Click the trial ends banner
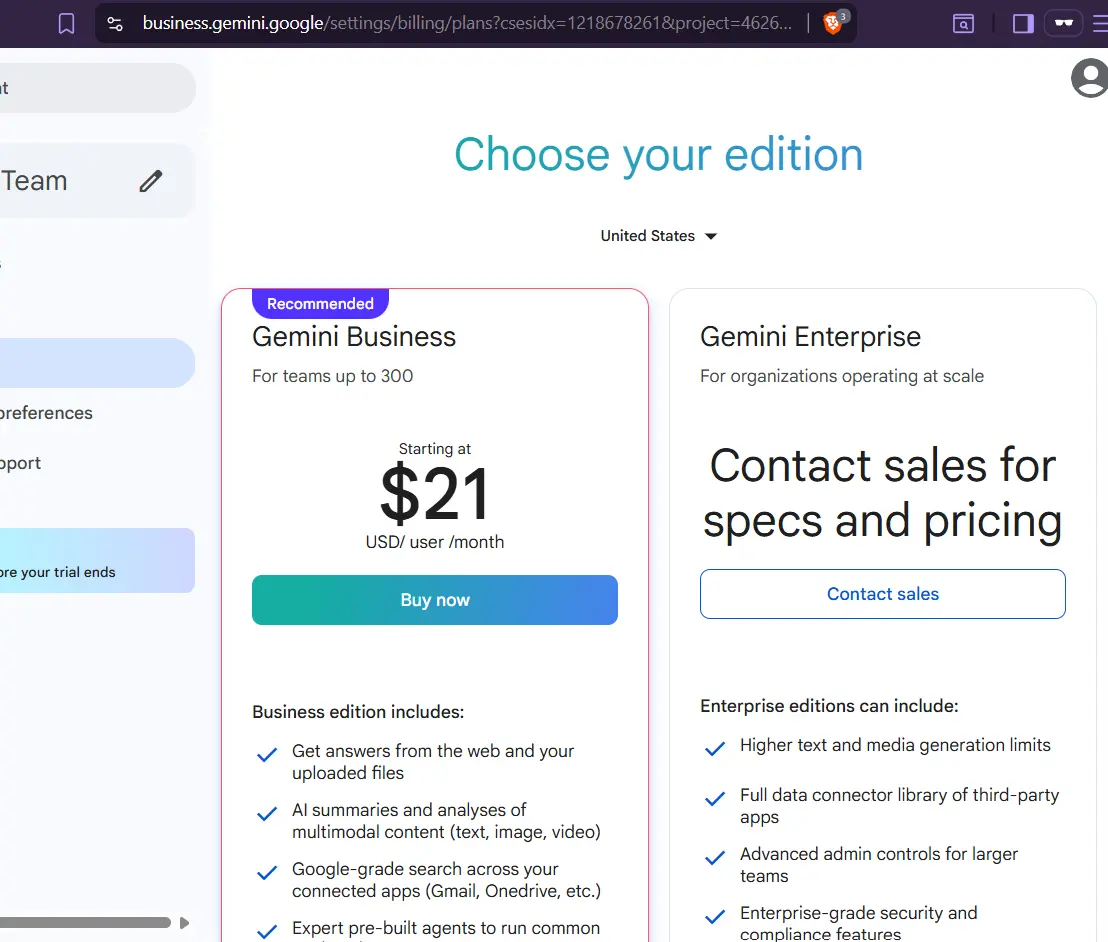 point(97,560)
